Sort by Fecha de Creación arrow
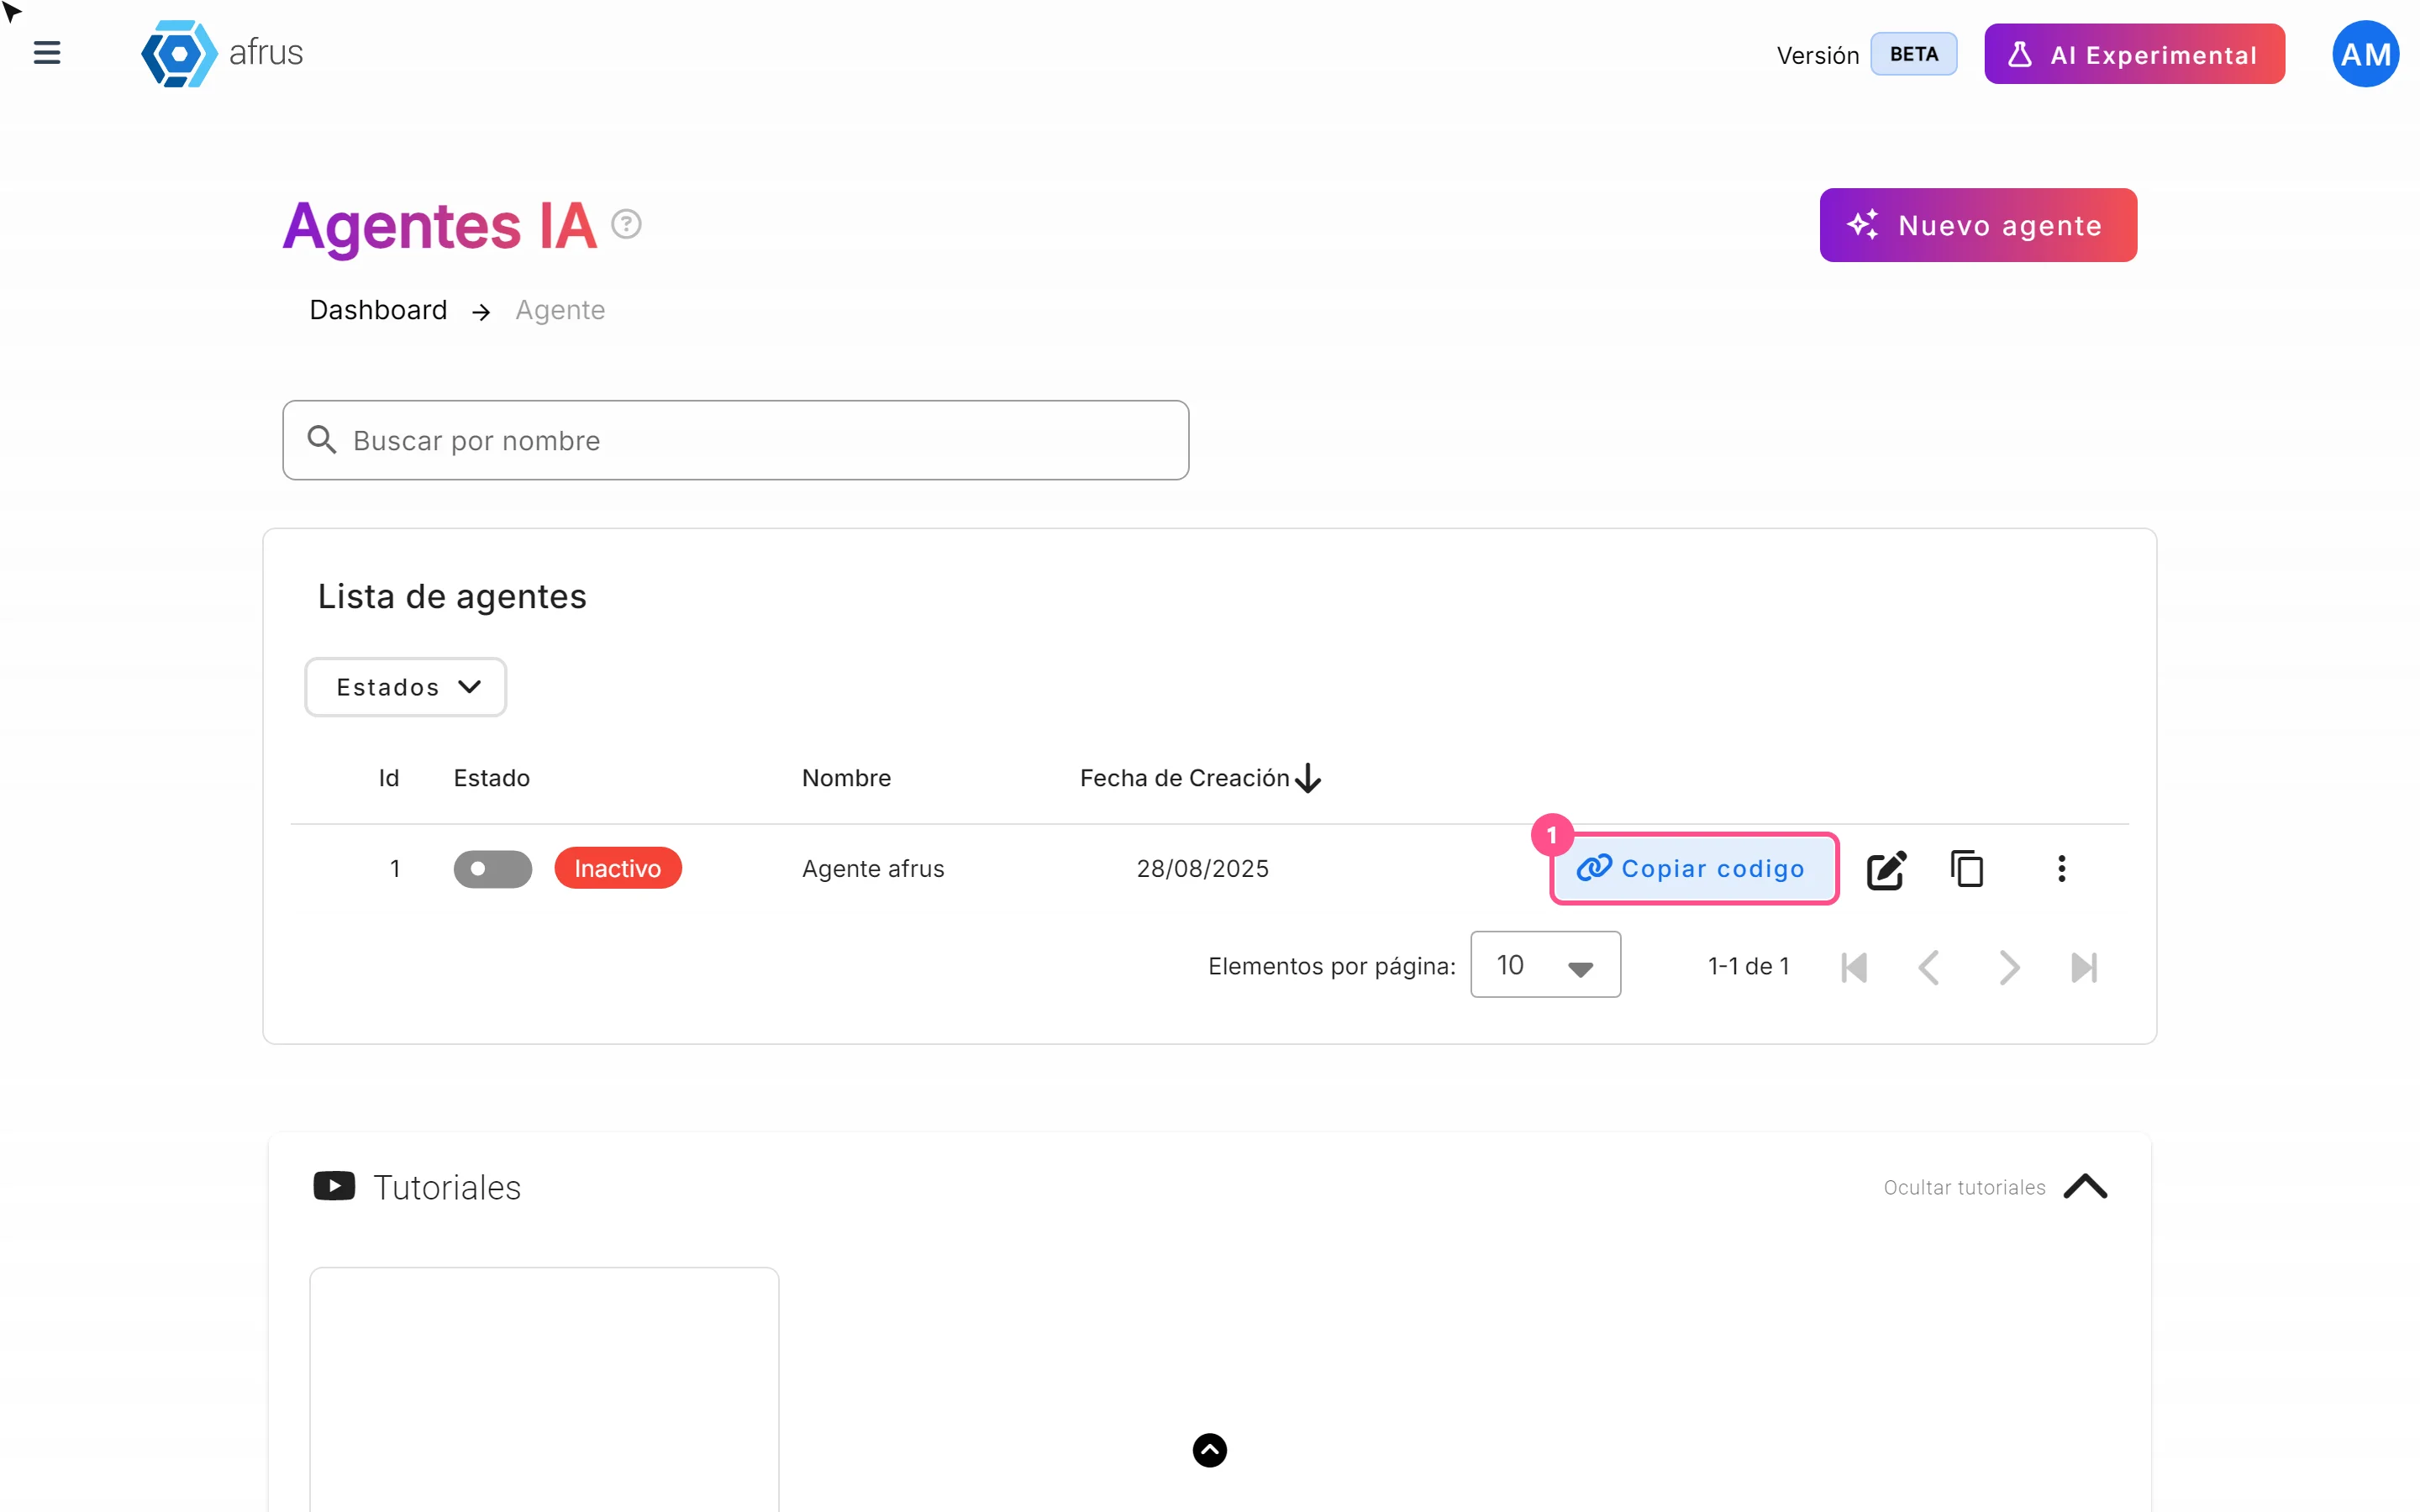The width and height of the screenshot is (2420, 1512). 1307,778
